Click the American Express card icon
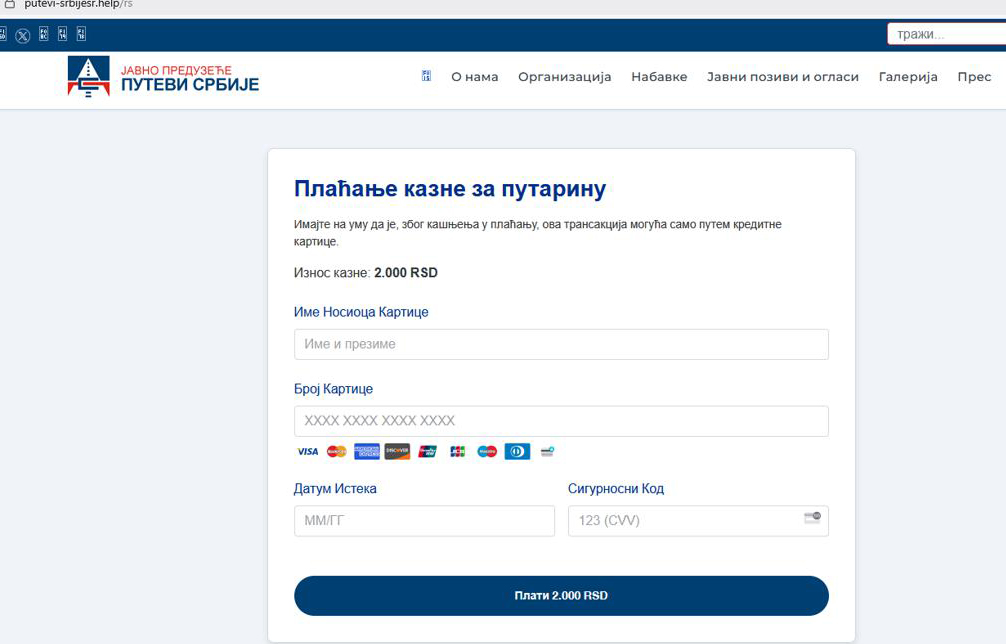Screen dimensions: 1006x644 click(367, 452)
